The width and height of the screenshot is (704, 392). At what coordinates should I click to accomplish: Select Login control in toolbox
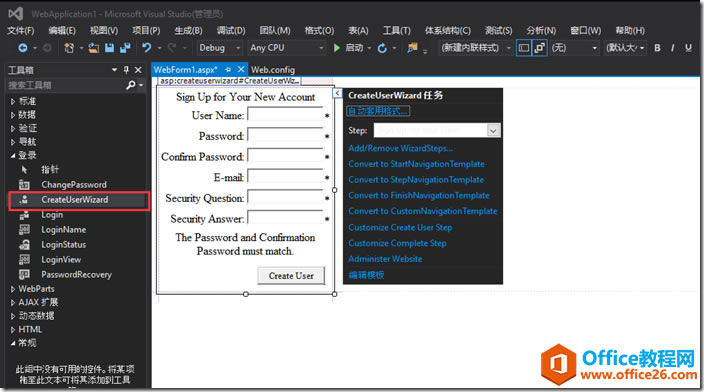coord(52,215)
